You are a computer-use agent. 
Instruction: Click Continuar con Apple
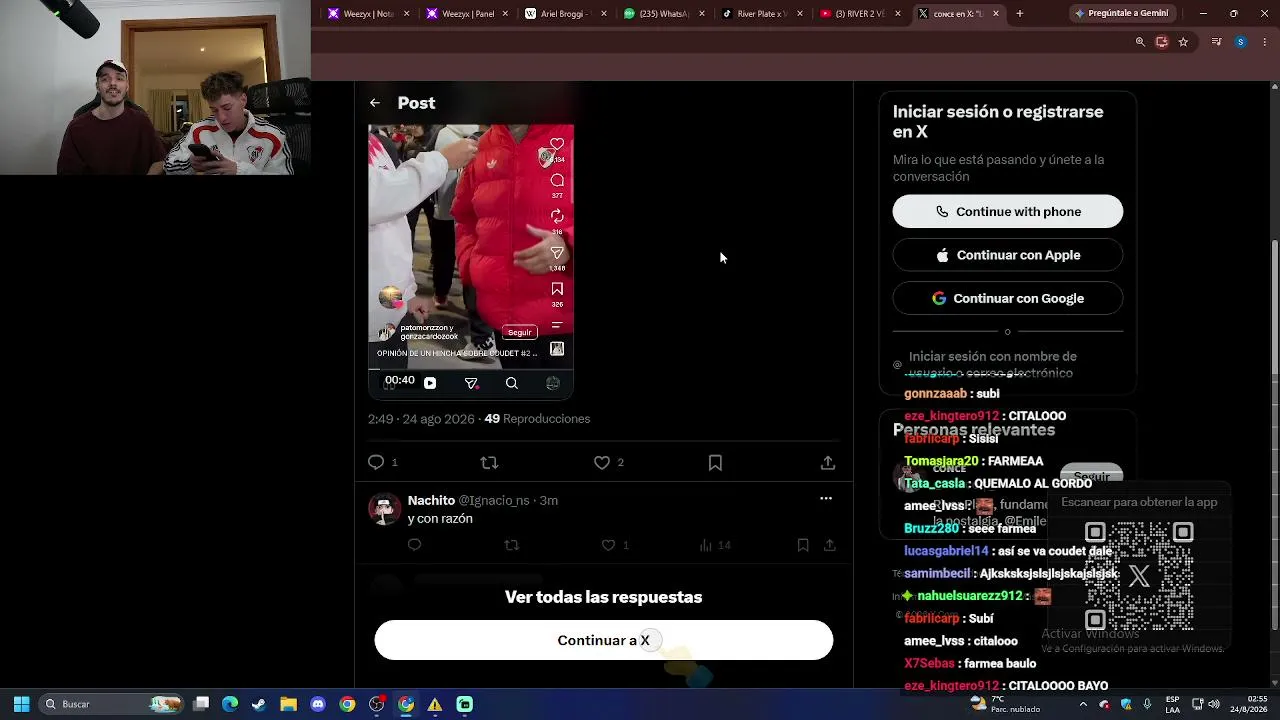(x=1008, y=255)
